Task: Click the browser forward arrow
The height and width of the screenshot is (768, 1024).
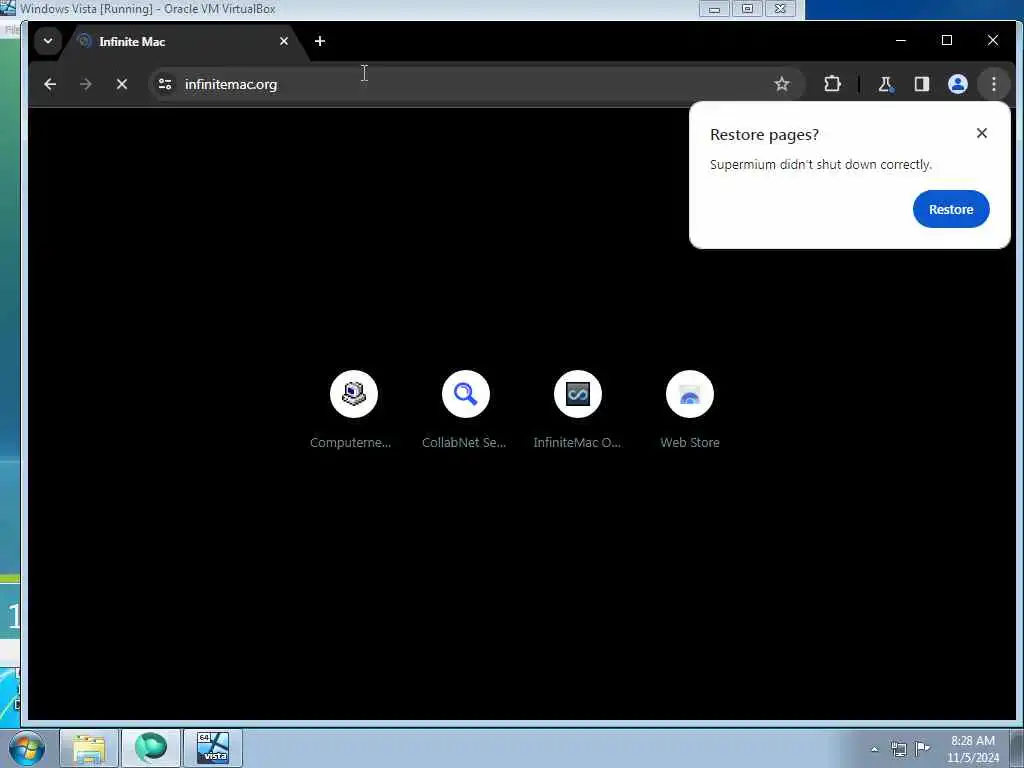Action: [86, 84]
